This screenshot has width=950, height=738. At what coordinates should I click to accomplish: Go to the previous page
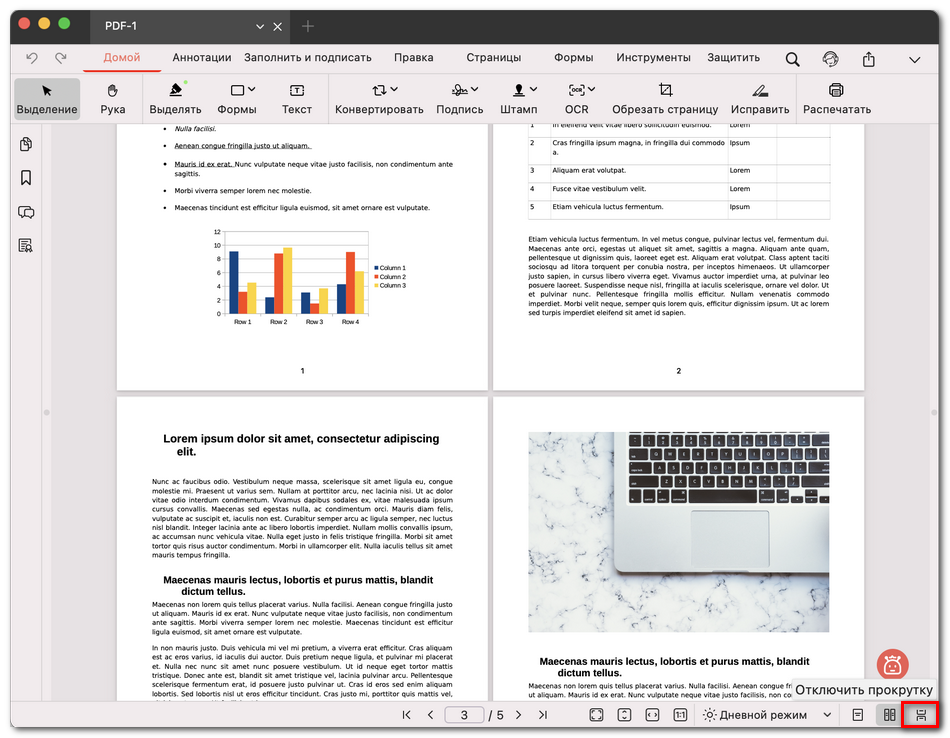[430, 715]
